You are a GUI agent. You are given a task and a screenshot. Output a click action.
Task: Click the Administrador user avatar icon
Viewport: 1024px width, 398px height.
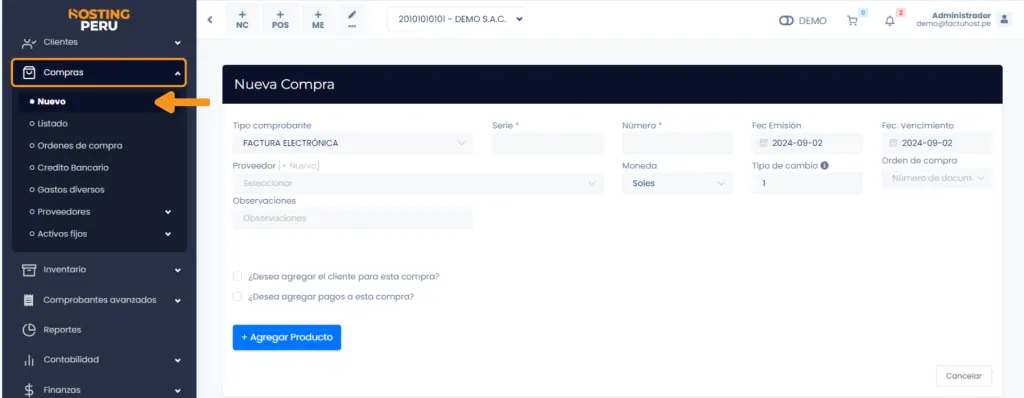[x=1004, y=20]
